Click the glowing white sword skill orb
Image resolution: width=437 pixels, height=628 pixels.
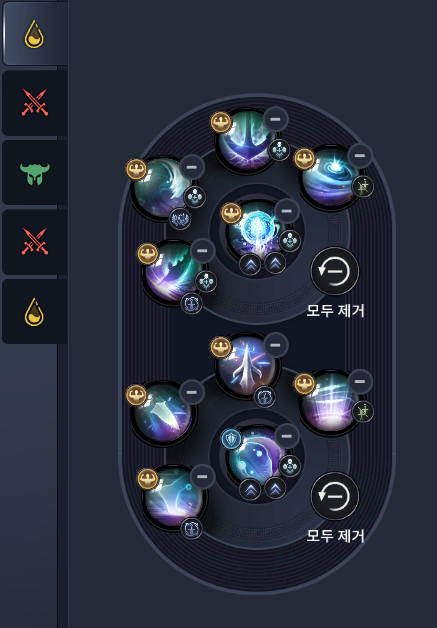coord(246,365)
